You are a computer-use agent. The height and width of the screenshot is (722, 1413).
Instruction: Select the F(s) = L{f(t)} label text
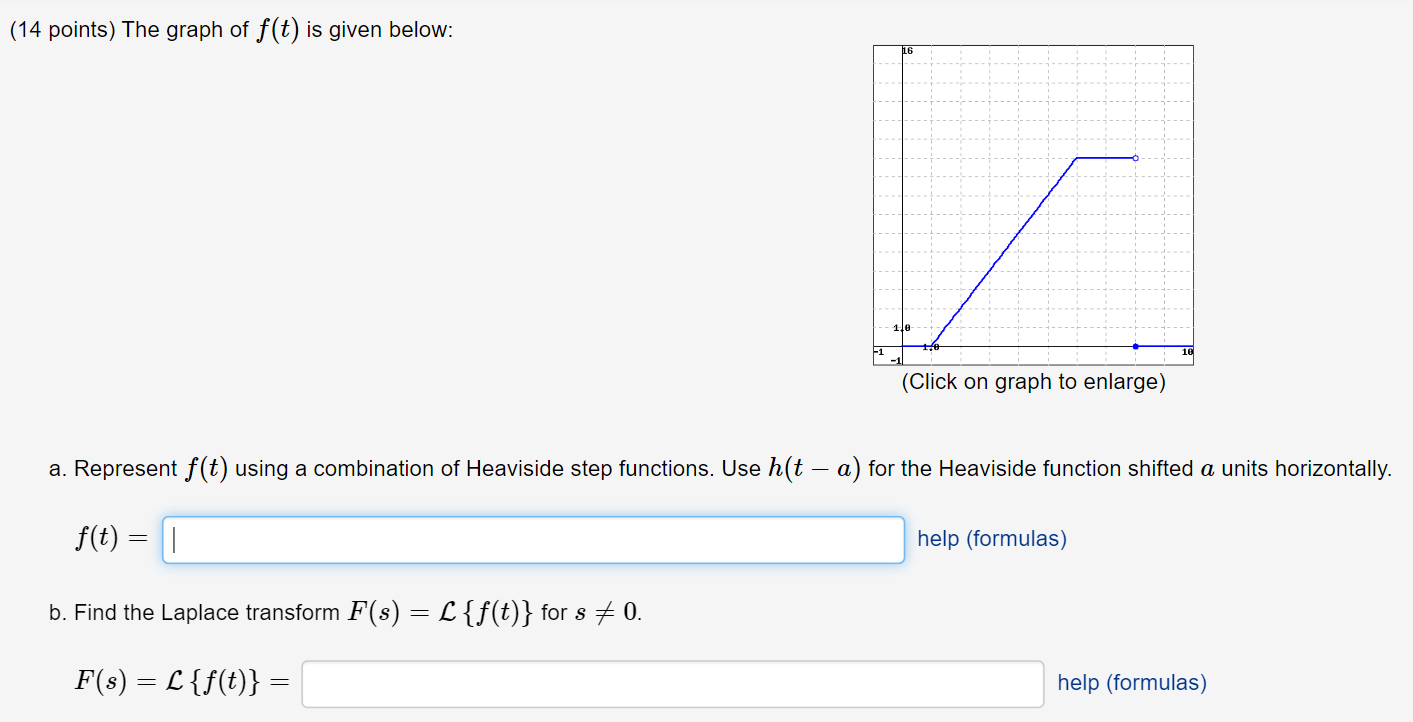(180, 683)
